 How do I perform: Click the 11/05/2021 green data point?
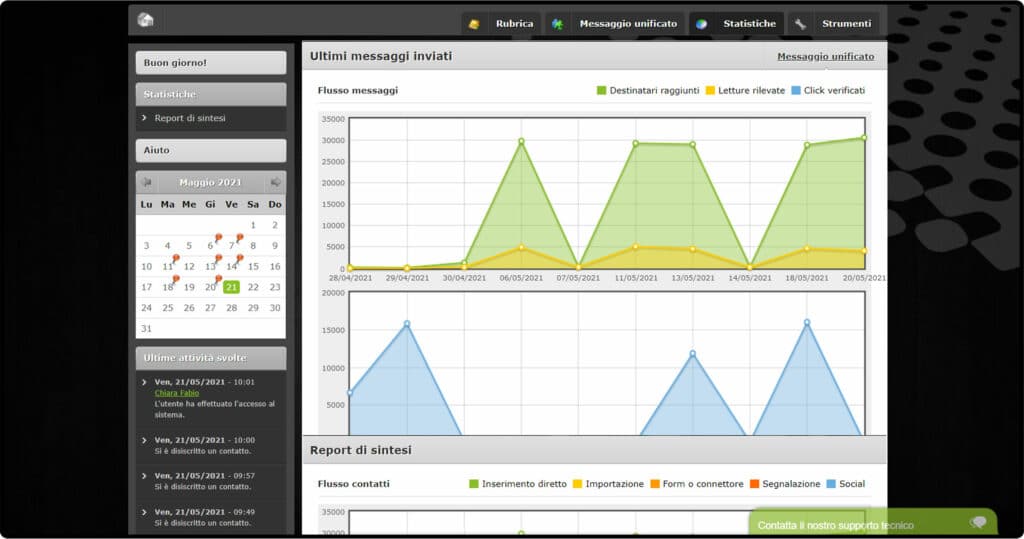[635, 144]
